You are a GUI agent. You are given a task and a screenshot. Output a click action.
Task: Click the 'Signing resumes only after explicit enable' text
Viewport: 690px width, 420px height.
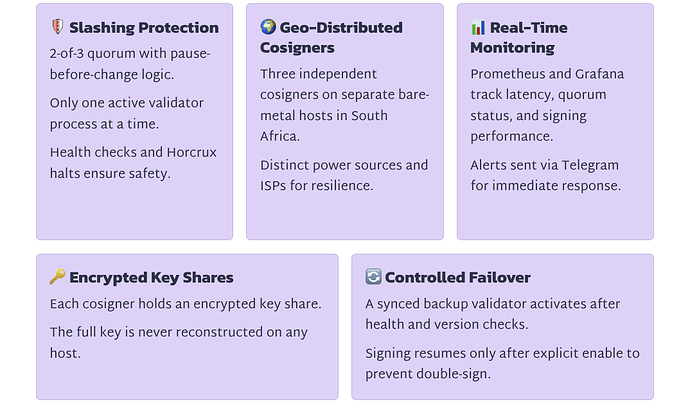(x=503, y=363)
